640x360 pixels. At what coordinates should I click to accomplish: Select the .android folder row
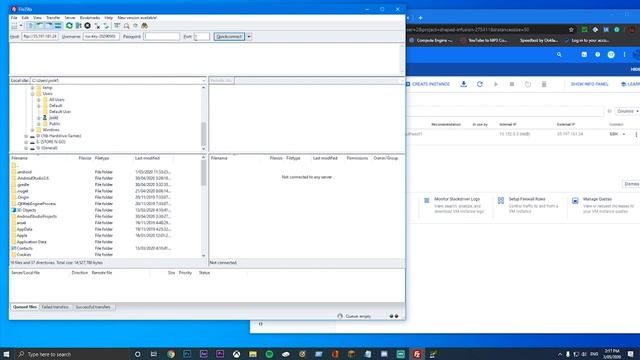point(106,172)
